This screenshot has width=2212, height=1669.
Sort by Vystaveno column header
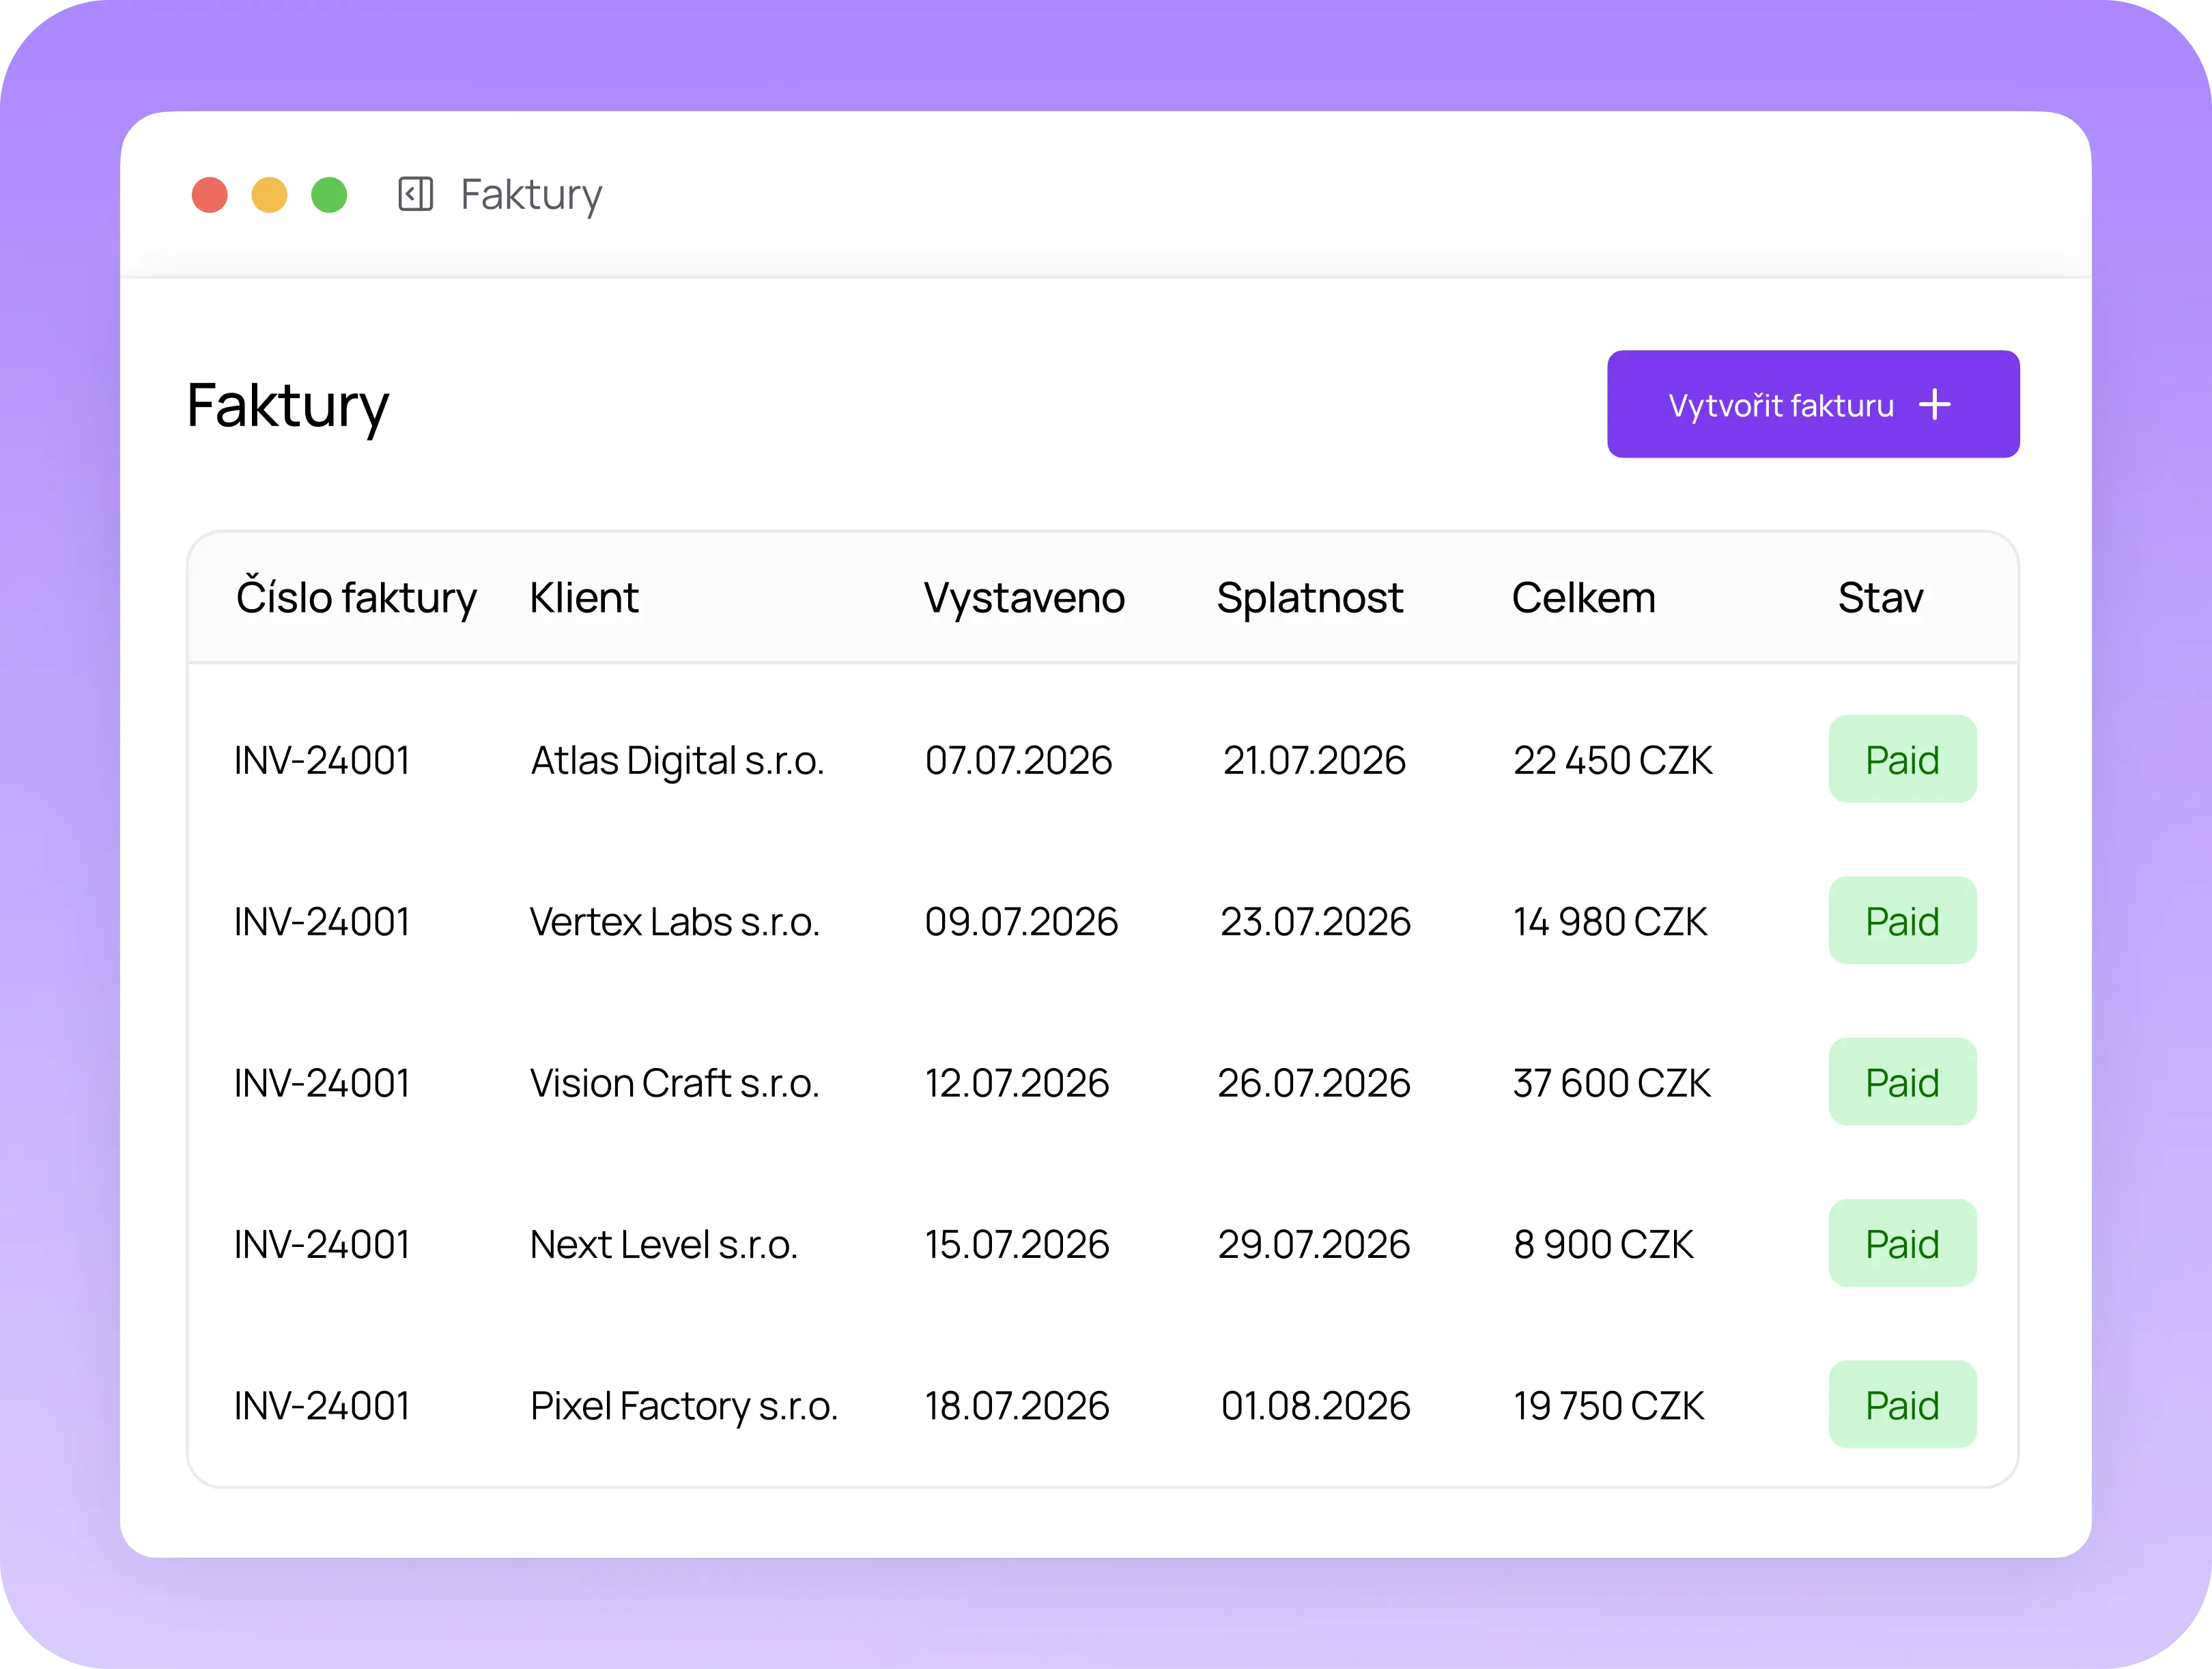1024,598
